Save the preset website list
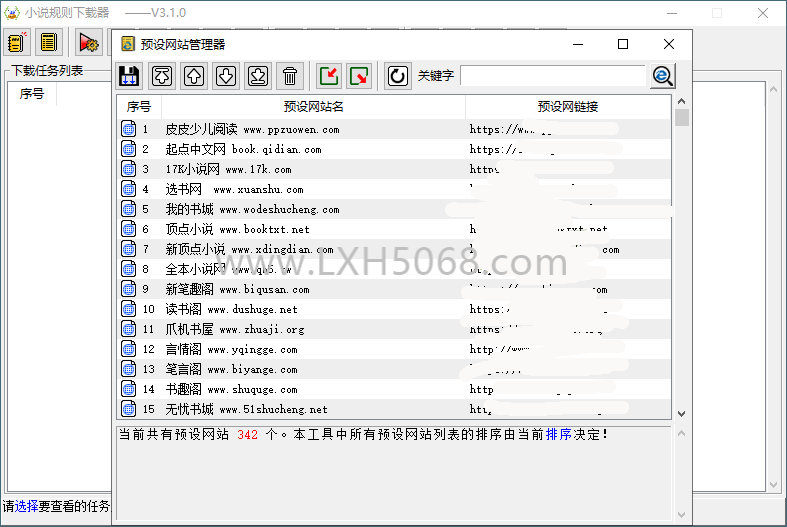This screenshot has width=787, height=527. (x=129, y=76)
